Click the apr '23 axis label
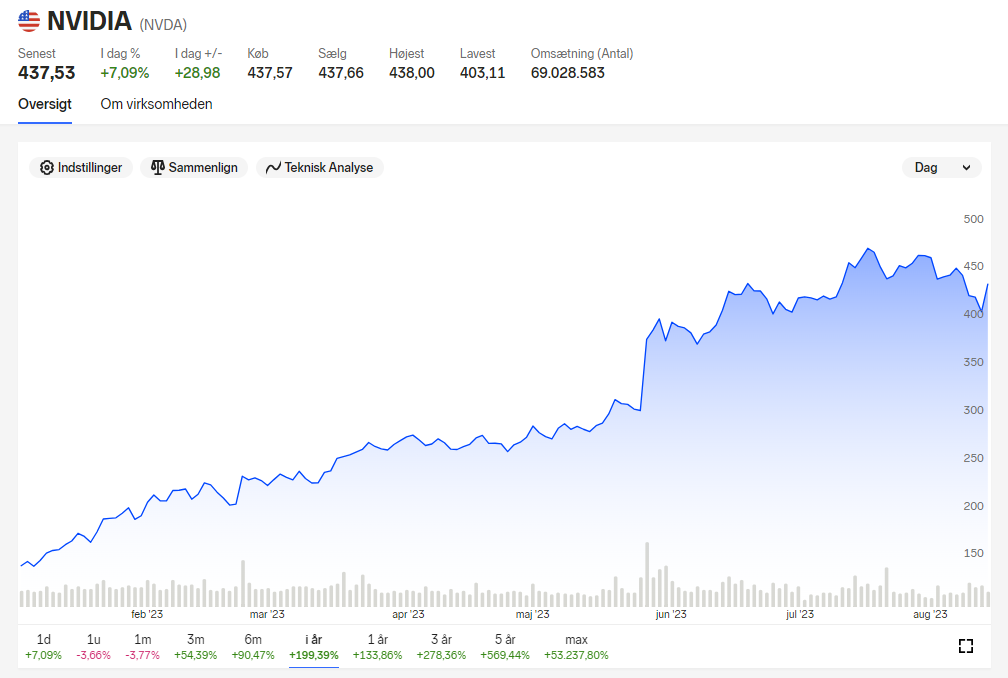The image size is (1008, 678). tap(408, 614)
